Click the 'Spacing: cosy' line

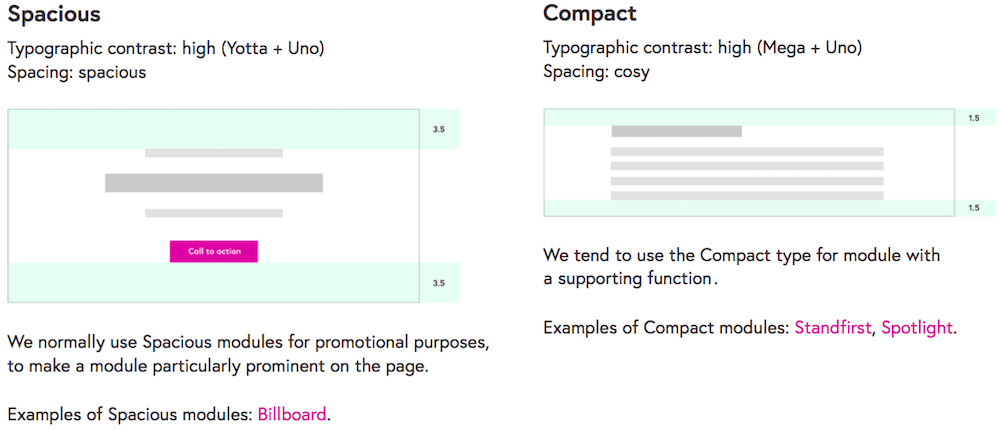point(596,72)
